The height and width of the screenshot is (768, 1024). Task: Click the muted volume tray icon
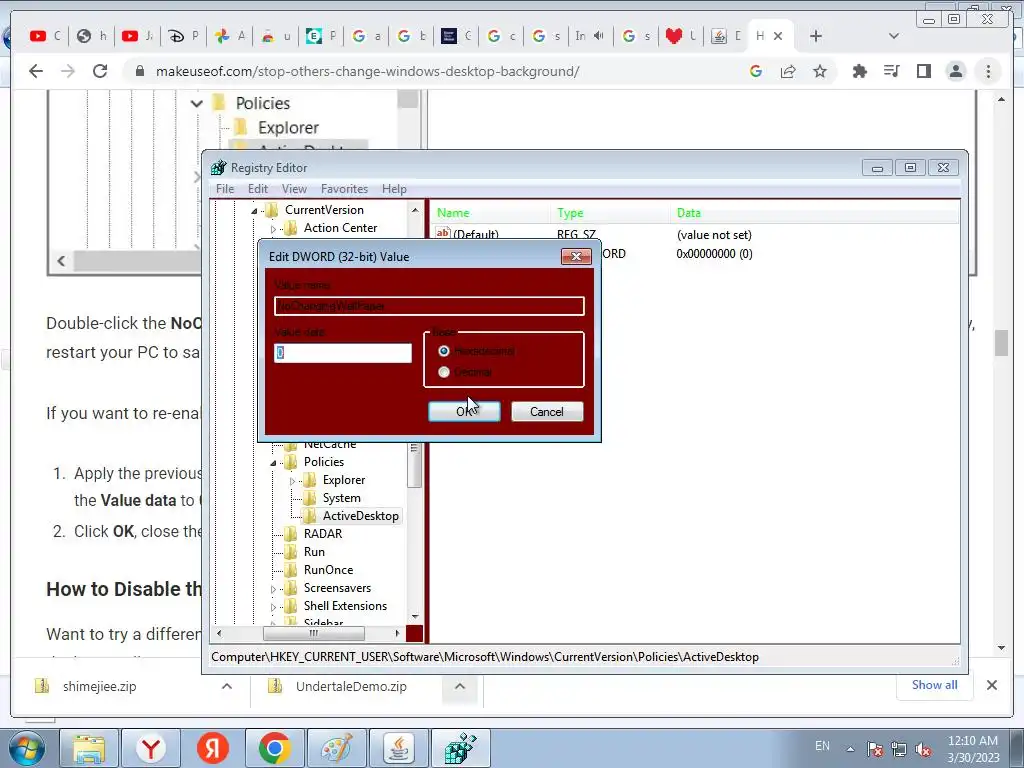click(x=923, y=748)
